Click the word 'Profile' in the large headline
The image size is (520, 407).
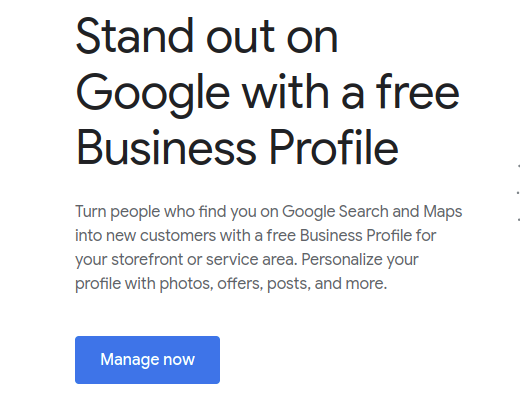click(334, 147)
